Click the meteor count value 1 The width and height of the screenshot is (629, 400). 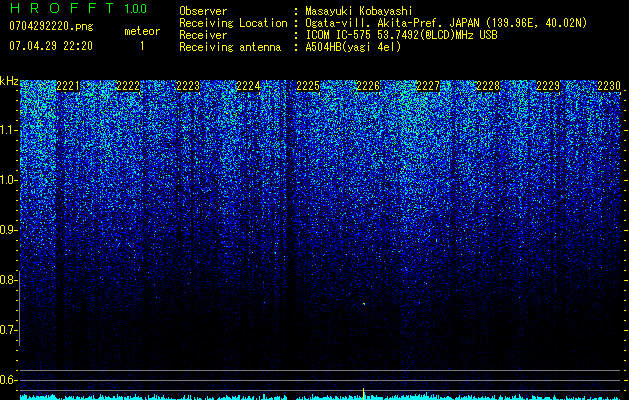(142, 46)
